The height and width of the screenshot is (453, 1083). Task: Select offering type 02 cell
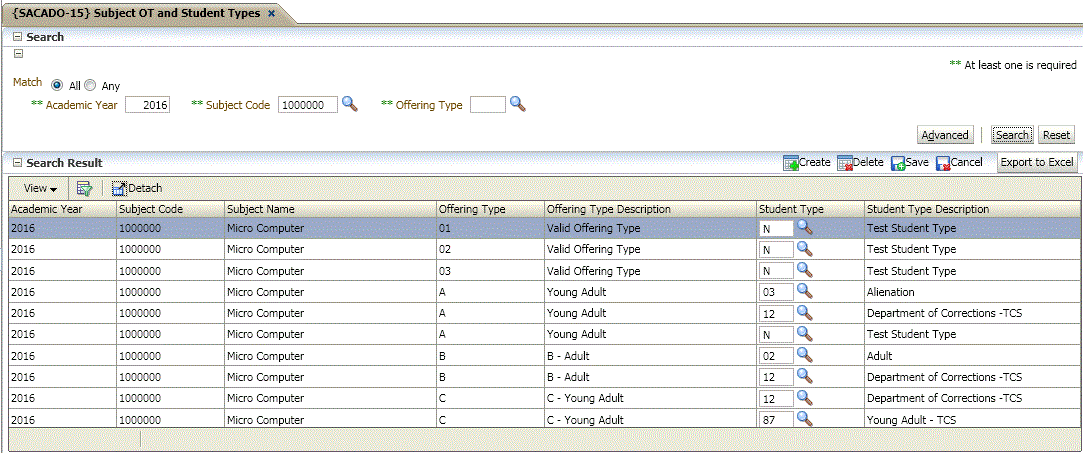tap(490, 249)
